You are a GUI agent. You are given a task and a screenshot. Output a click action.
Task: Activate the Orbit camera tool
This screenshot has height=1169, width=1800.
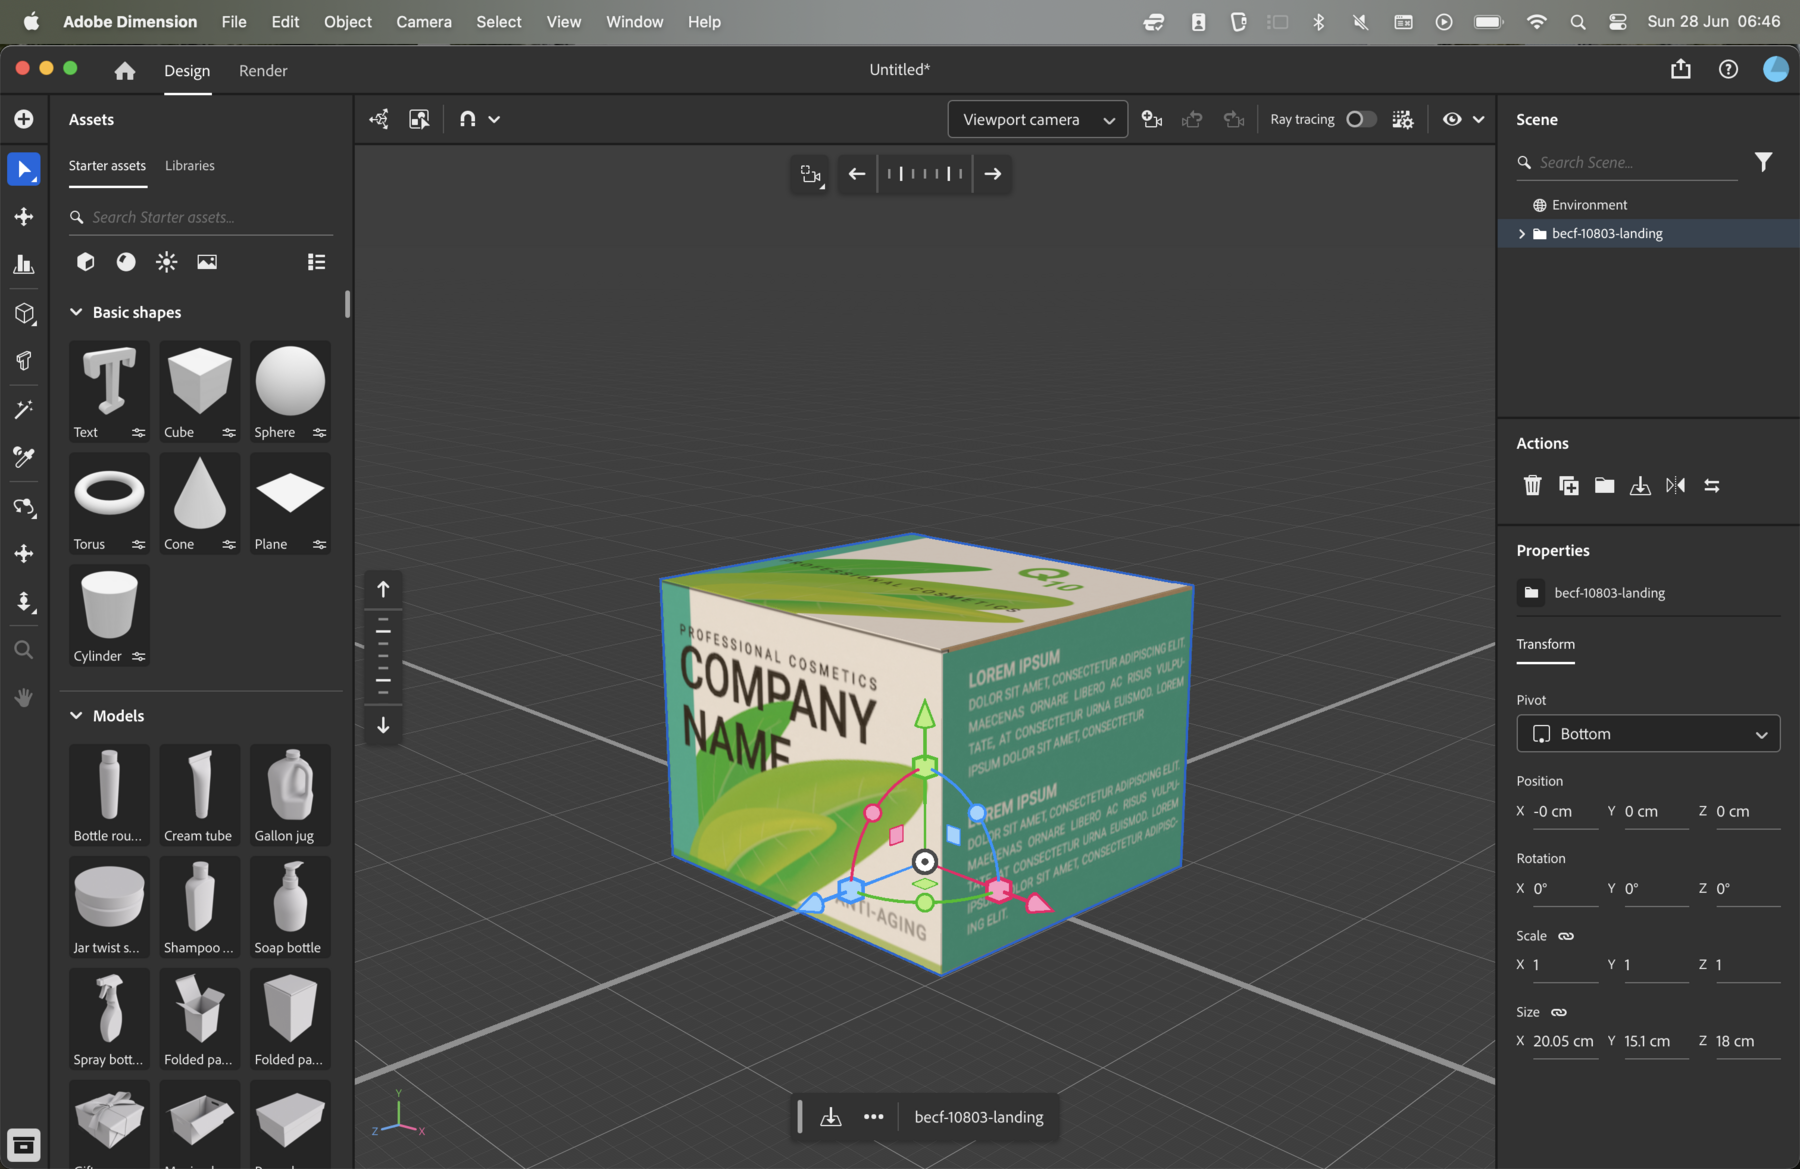24,506
